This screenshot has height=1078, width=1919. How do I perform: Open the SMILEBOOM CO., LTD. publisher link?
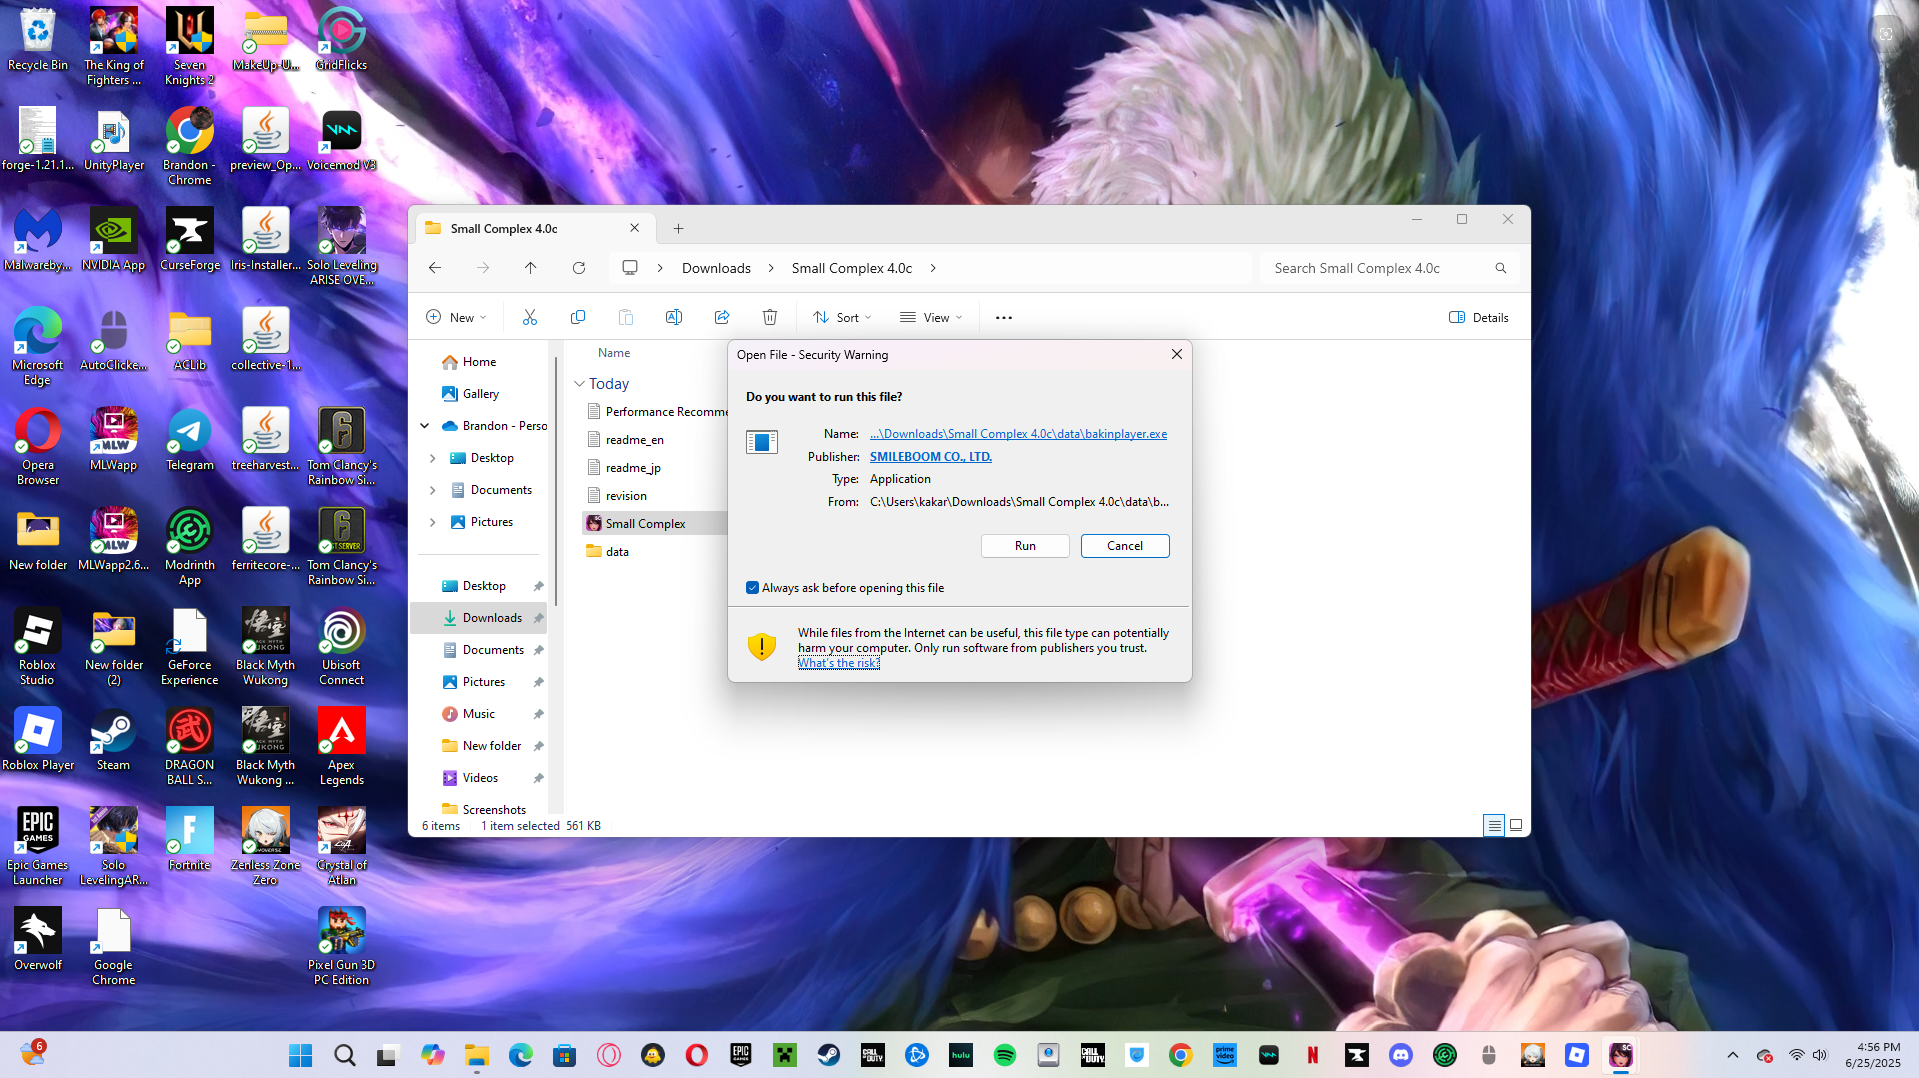(931, 457)
